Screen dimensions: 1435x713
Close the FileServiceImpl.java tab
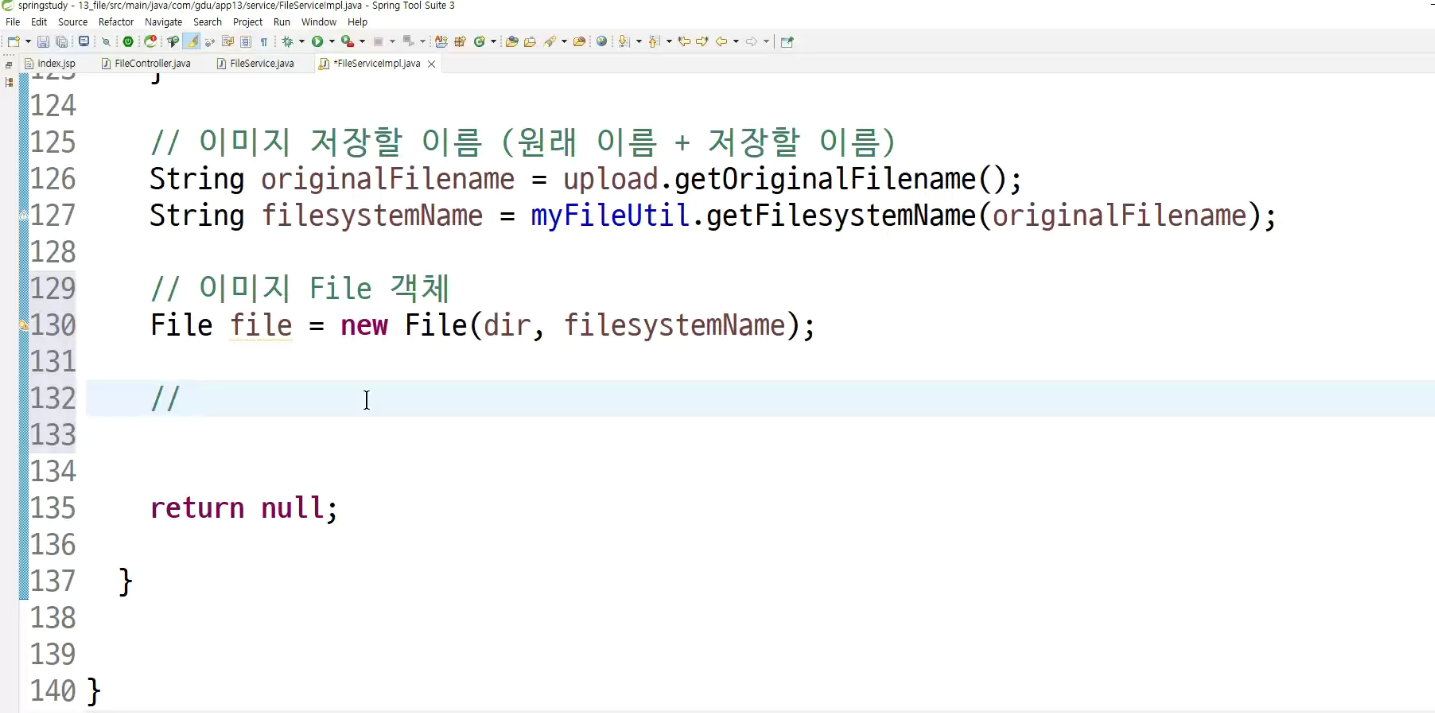click(432, 64)
